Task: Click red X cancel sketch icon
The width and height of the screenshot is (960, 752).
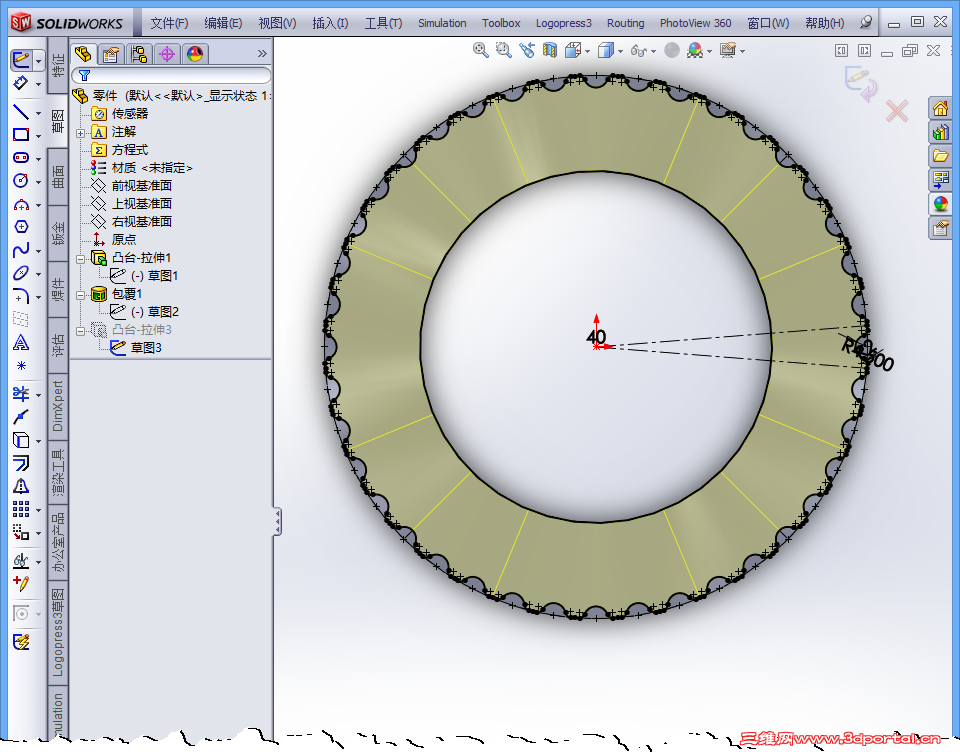Action: tap(897, 111)
